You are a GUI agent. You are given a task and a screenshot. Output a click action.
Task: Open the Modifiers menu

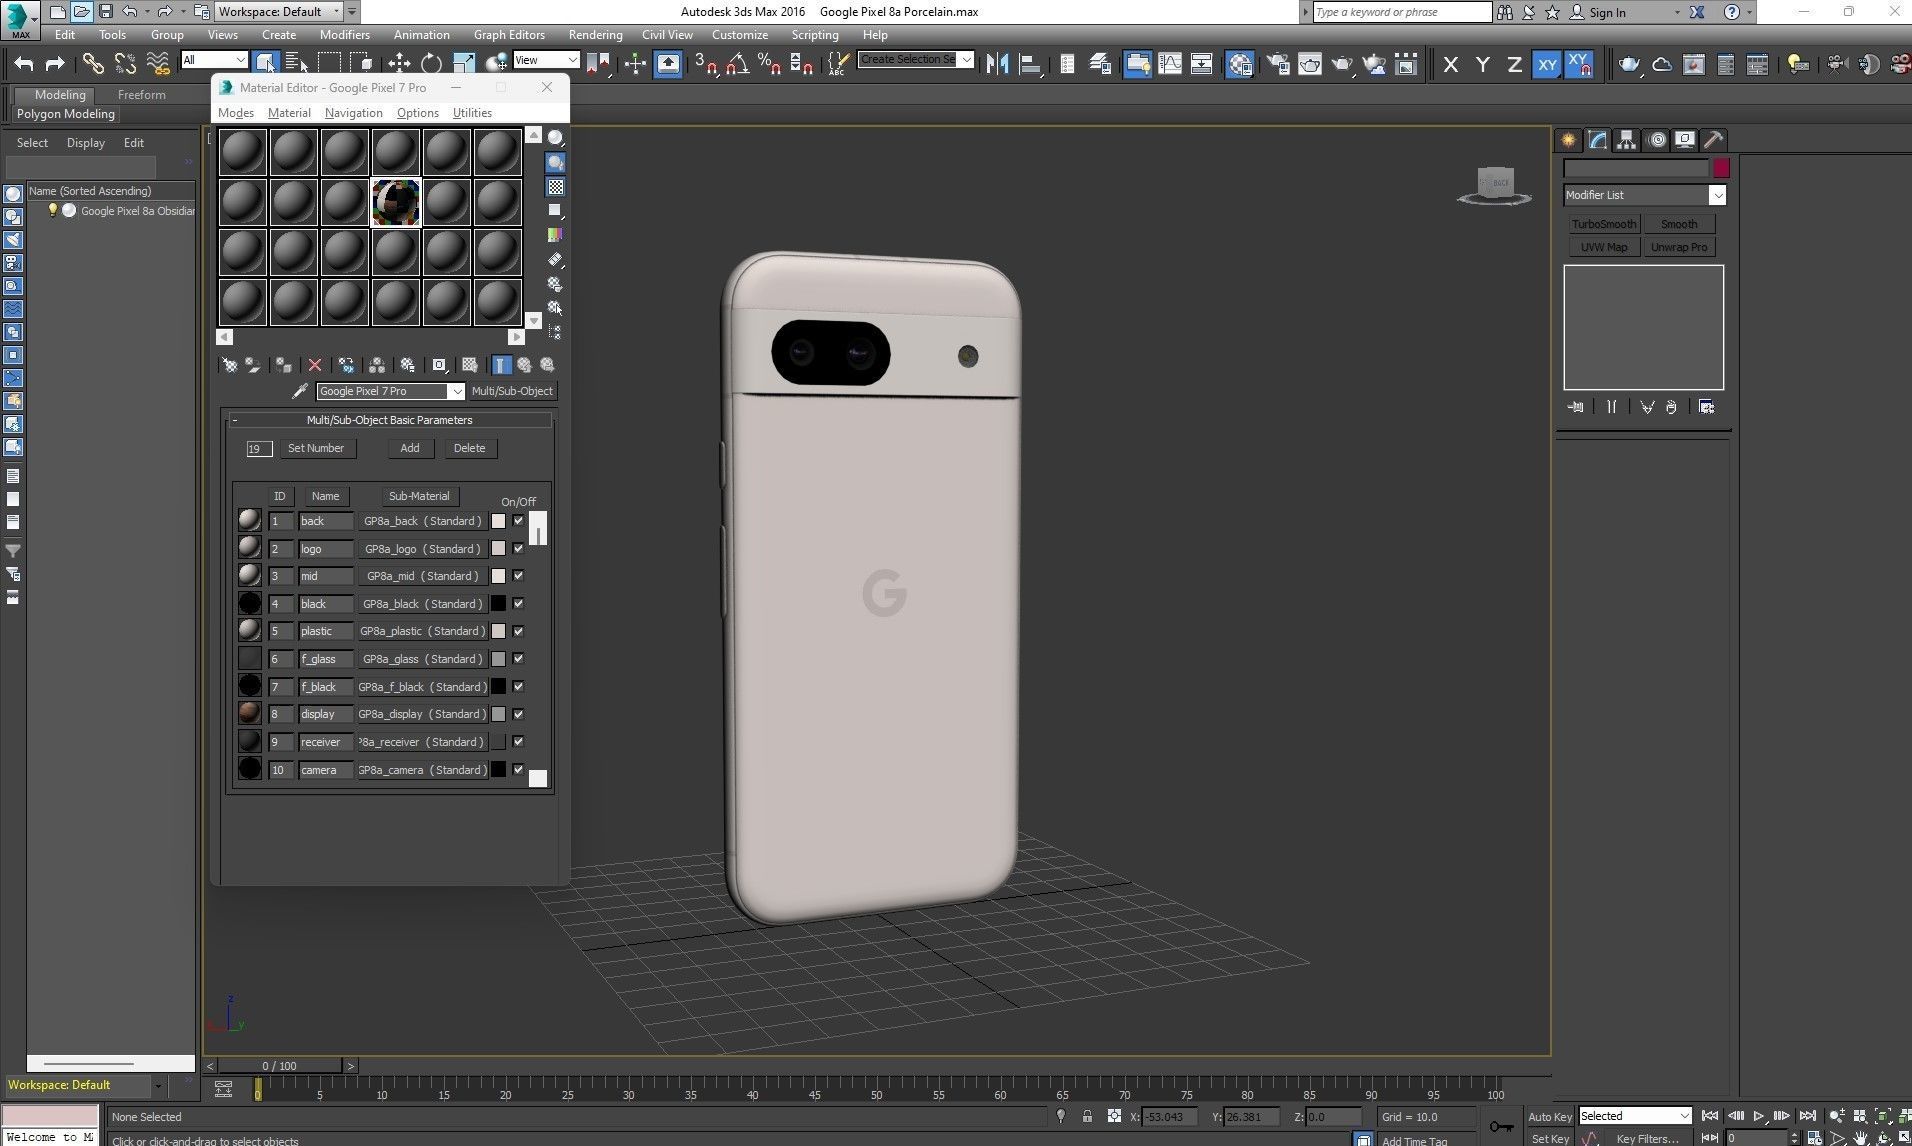[344, 35]
